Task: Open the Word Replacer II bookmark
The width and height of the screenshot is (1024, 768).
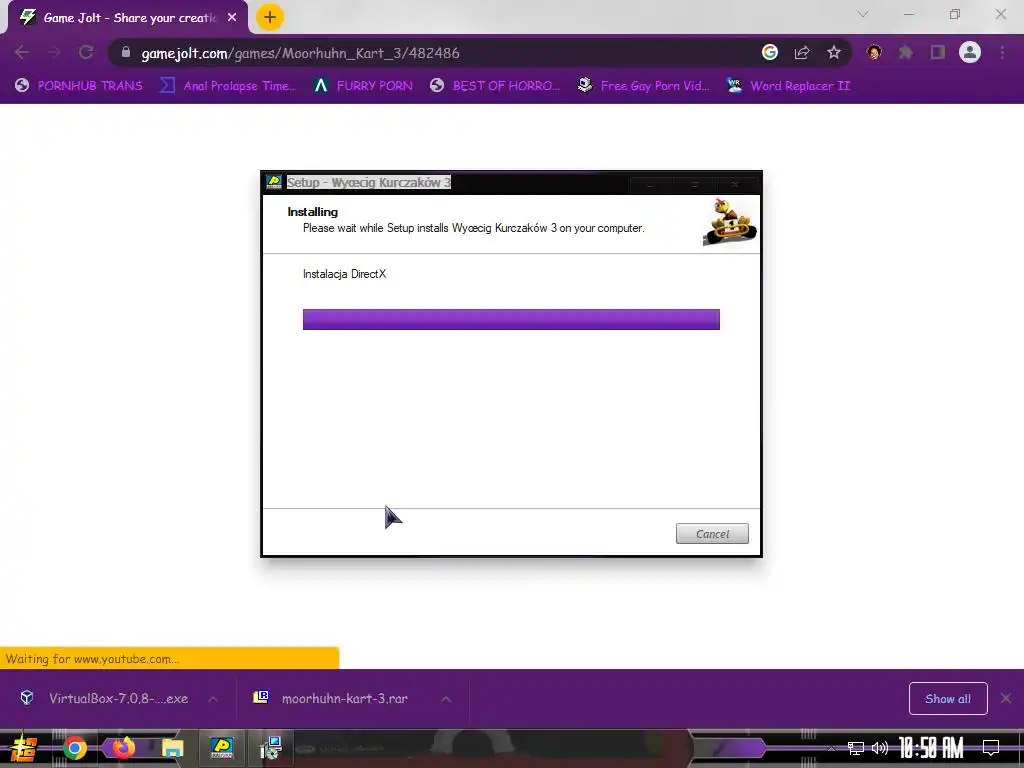Action: tap(789, 86)
